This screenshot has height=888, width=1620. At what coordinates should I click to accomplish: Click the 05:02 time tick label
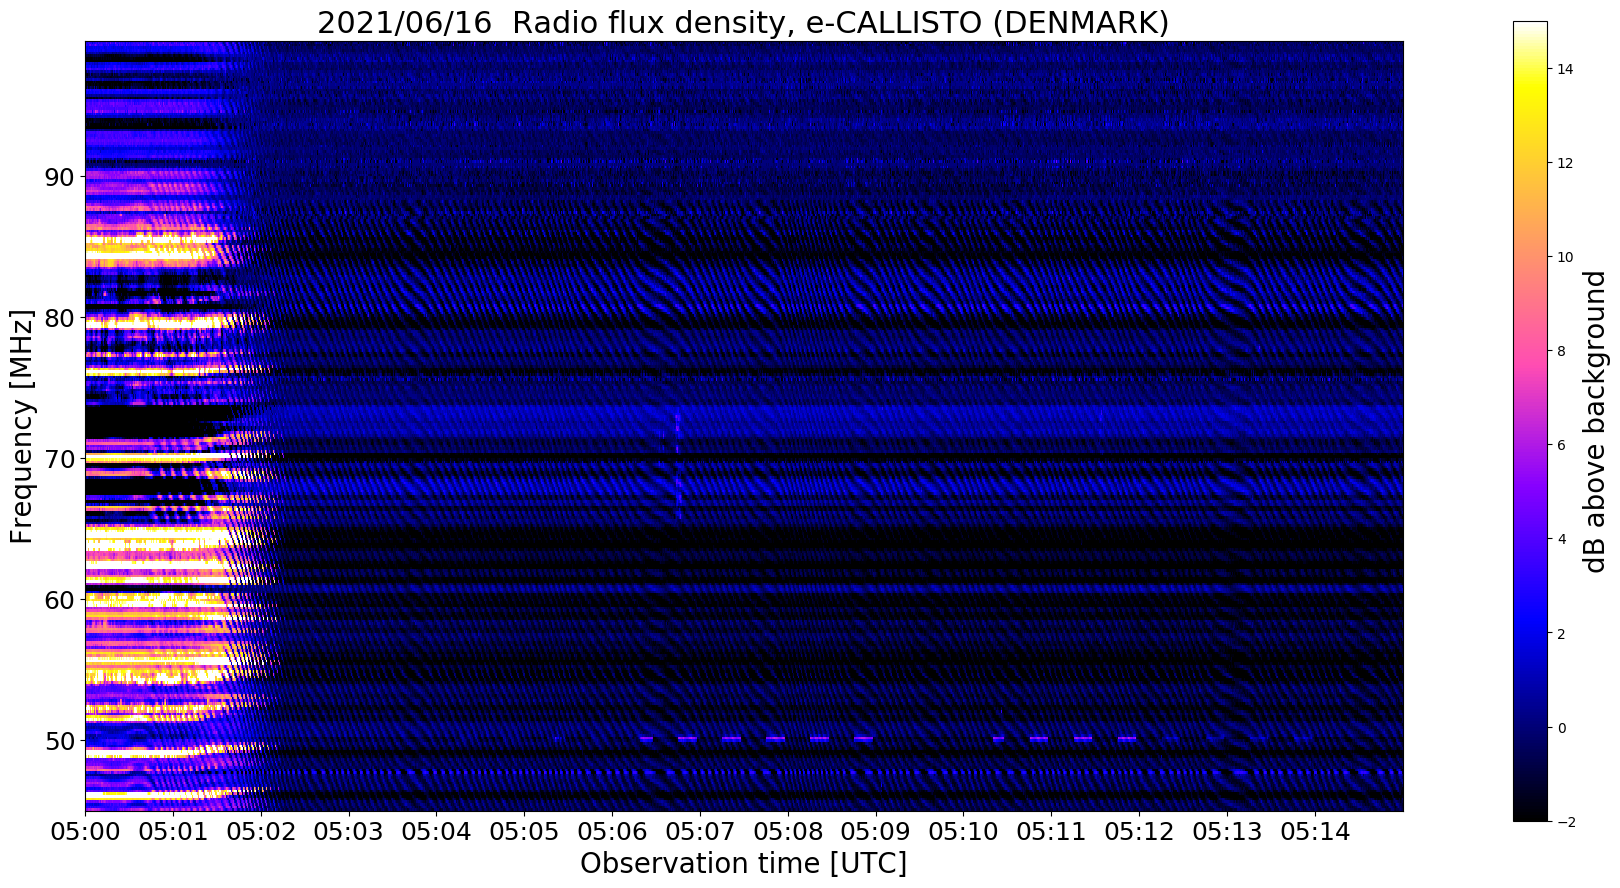coord(261,831)
